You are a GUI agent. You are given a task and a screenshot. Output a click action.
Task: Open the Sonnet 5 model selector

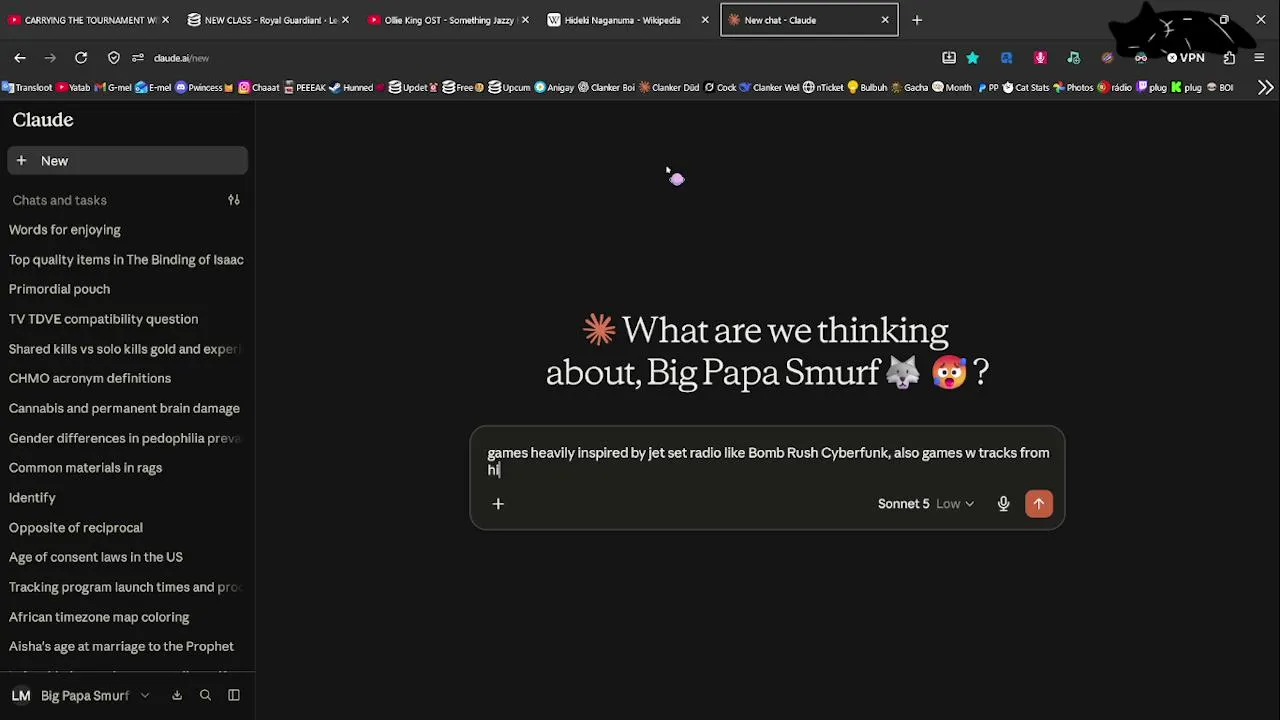click(x=903, y=504)
